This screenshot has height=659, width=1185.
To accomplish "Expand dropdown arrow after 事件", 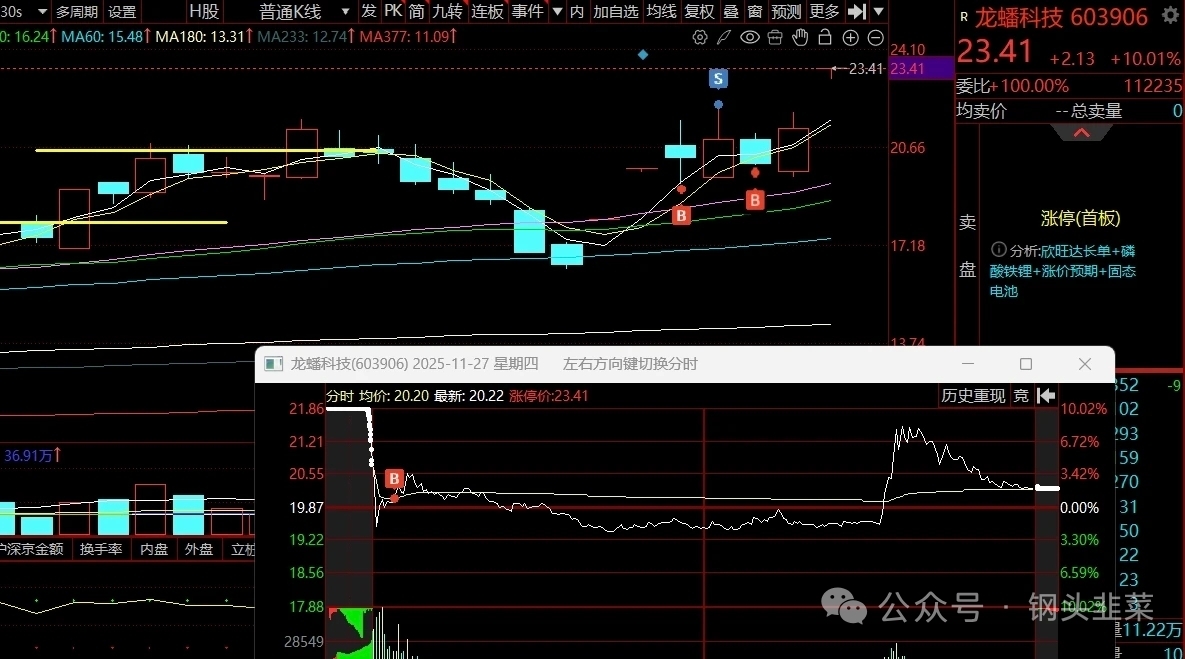I will 558,11.
